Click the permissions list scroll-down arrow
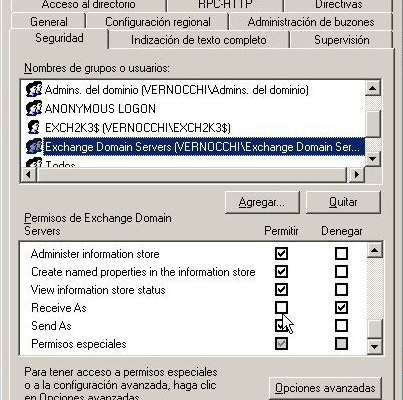The height and width of the screenshot is (400, 403). pyautogui.click(x=375, y=347)
